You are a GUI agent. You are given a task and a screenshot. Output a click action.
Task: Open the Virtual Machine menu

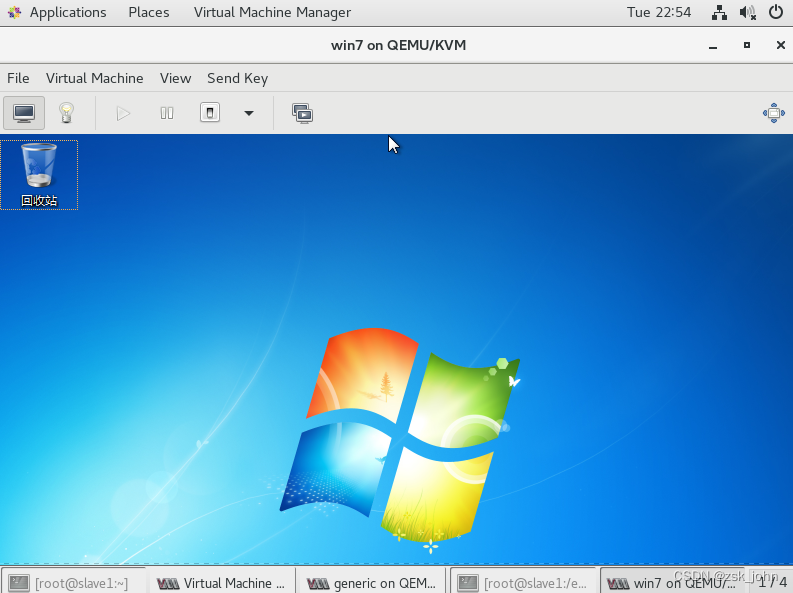(95, 78)
